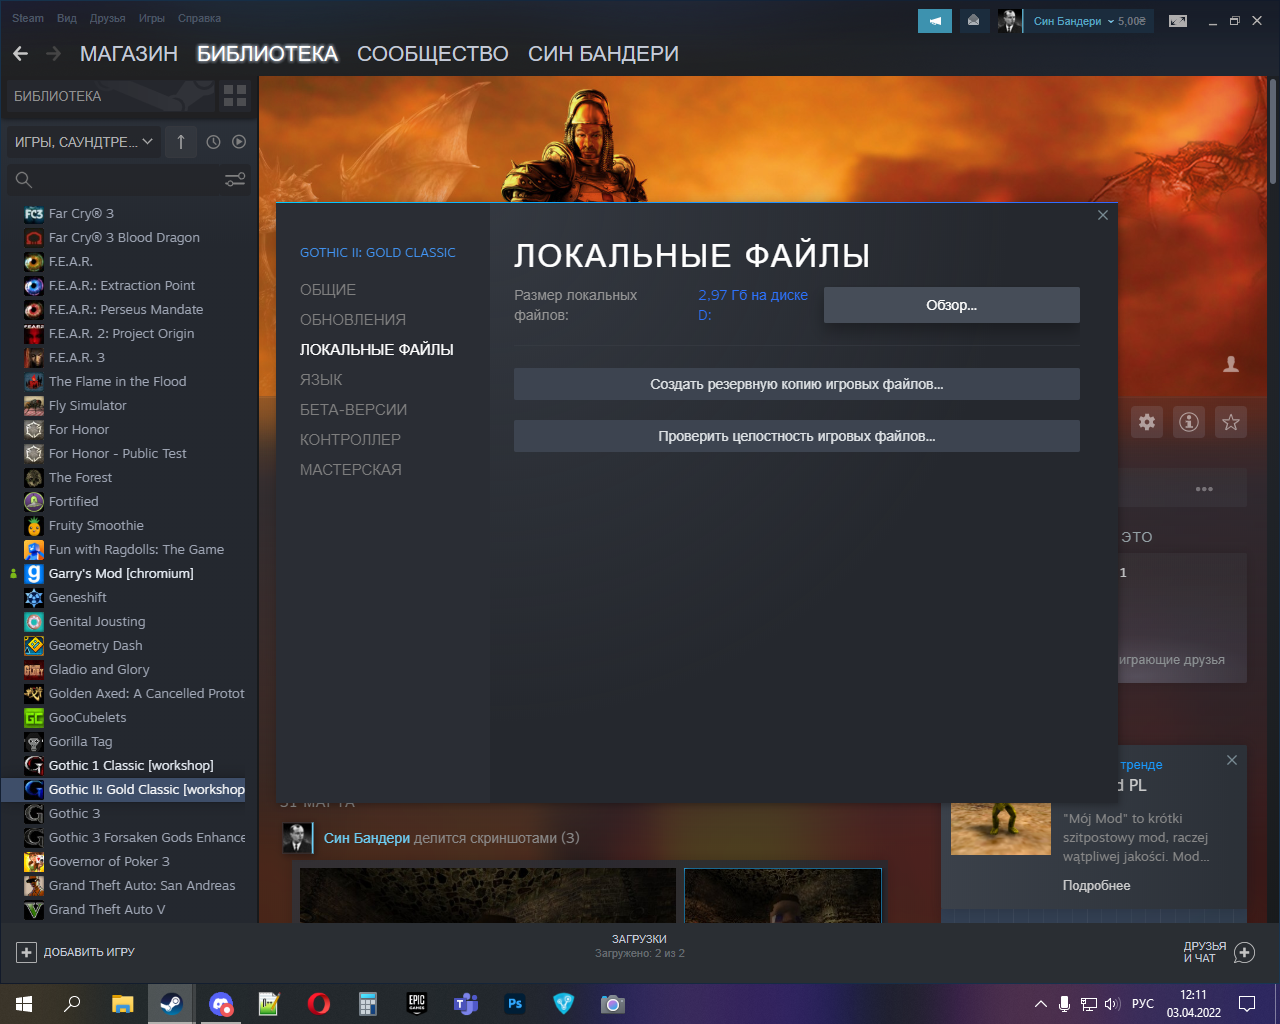Open advanced library filters icon
The image size is (1280, 1024).
pos(235,180)
